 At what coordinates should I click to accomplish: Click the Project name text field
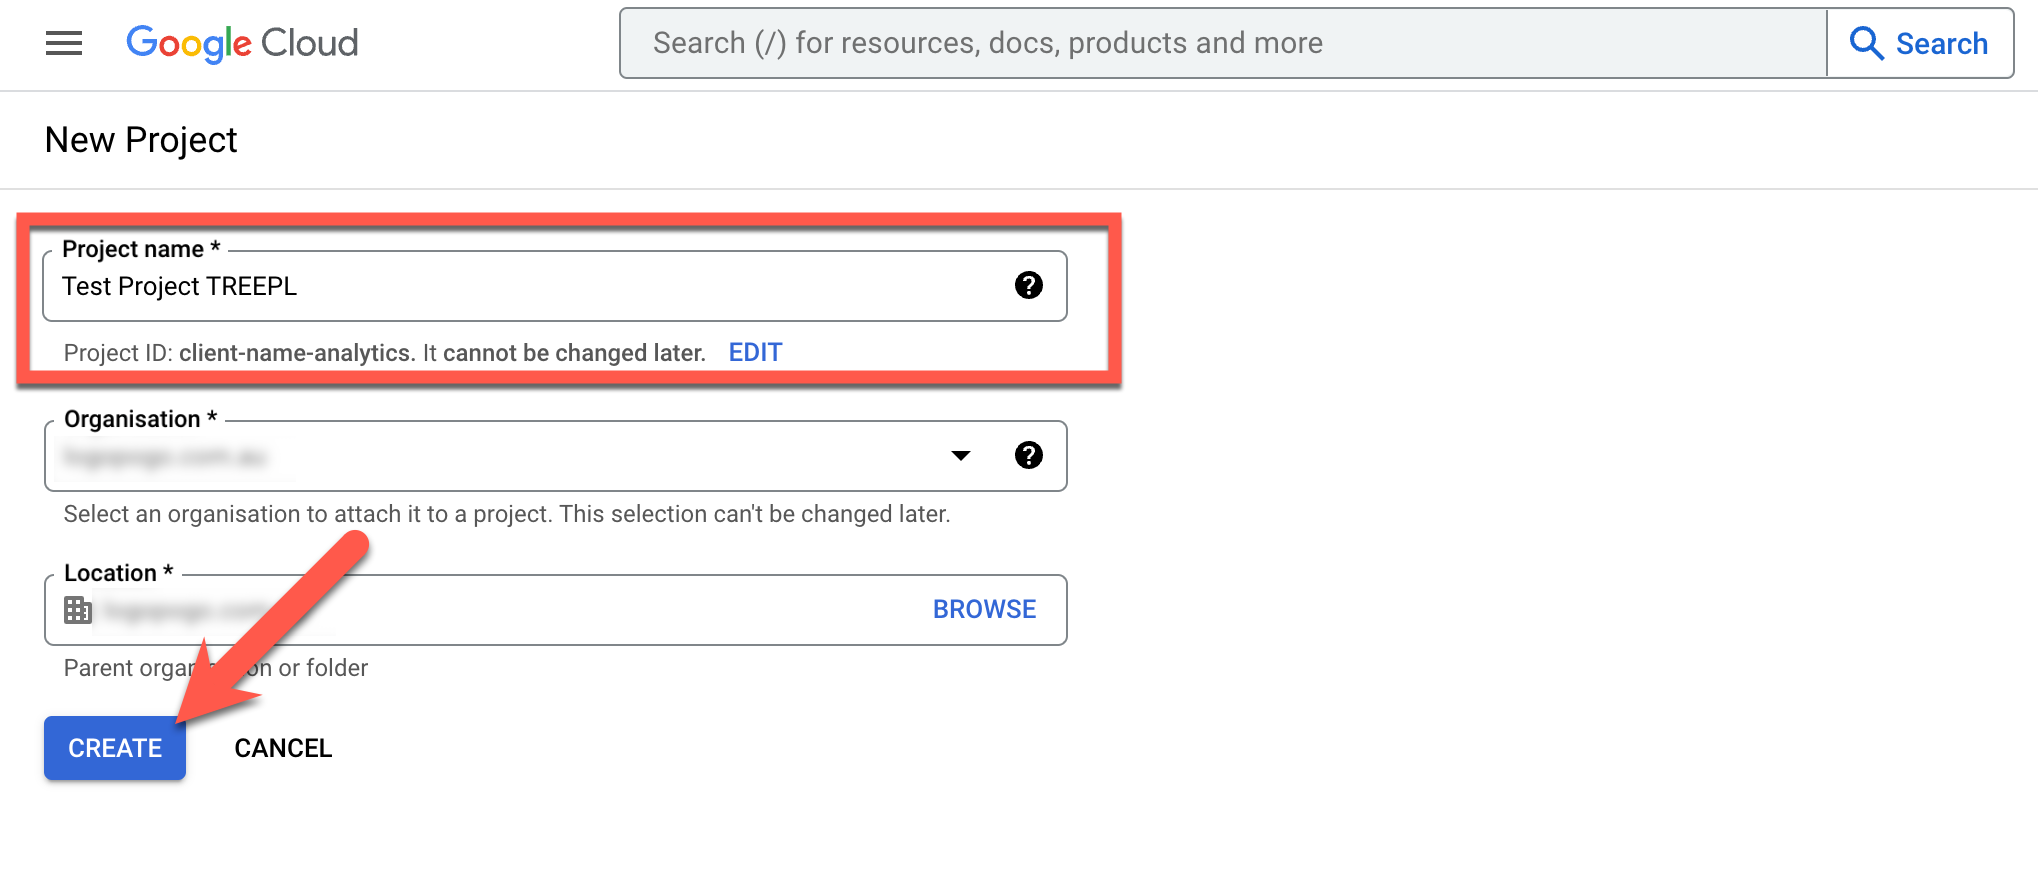[x=520, y=287]
